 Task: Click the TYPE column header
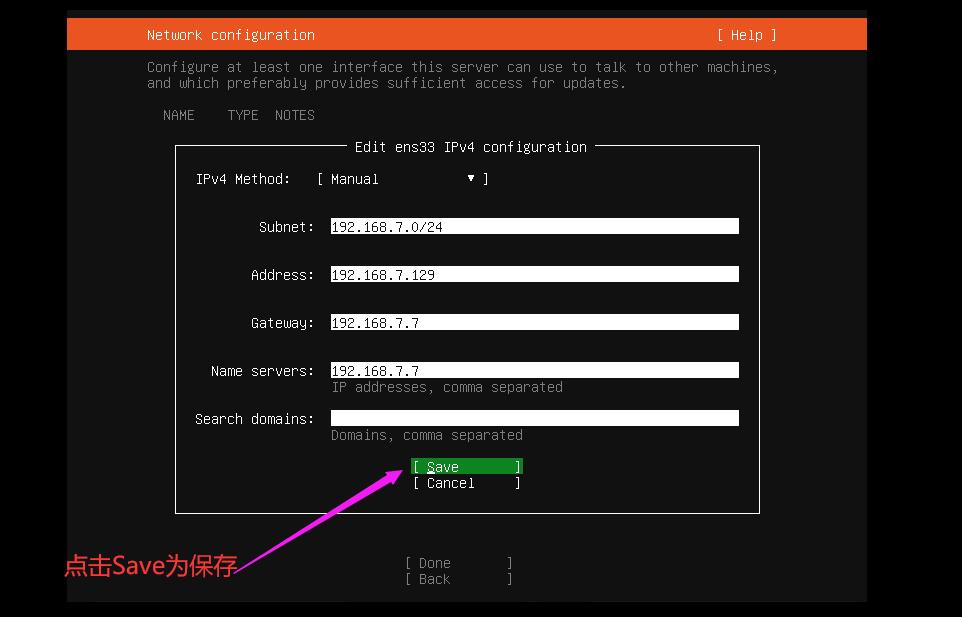[243, 115]
